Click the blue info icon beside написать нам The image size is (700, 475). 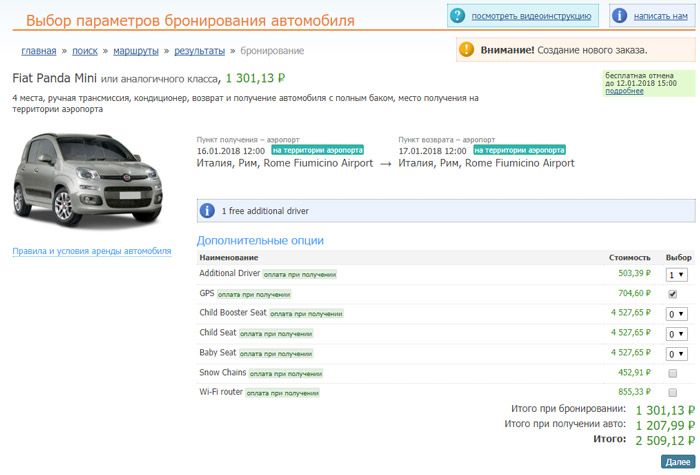point(619,16)
